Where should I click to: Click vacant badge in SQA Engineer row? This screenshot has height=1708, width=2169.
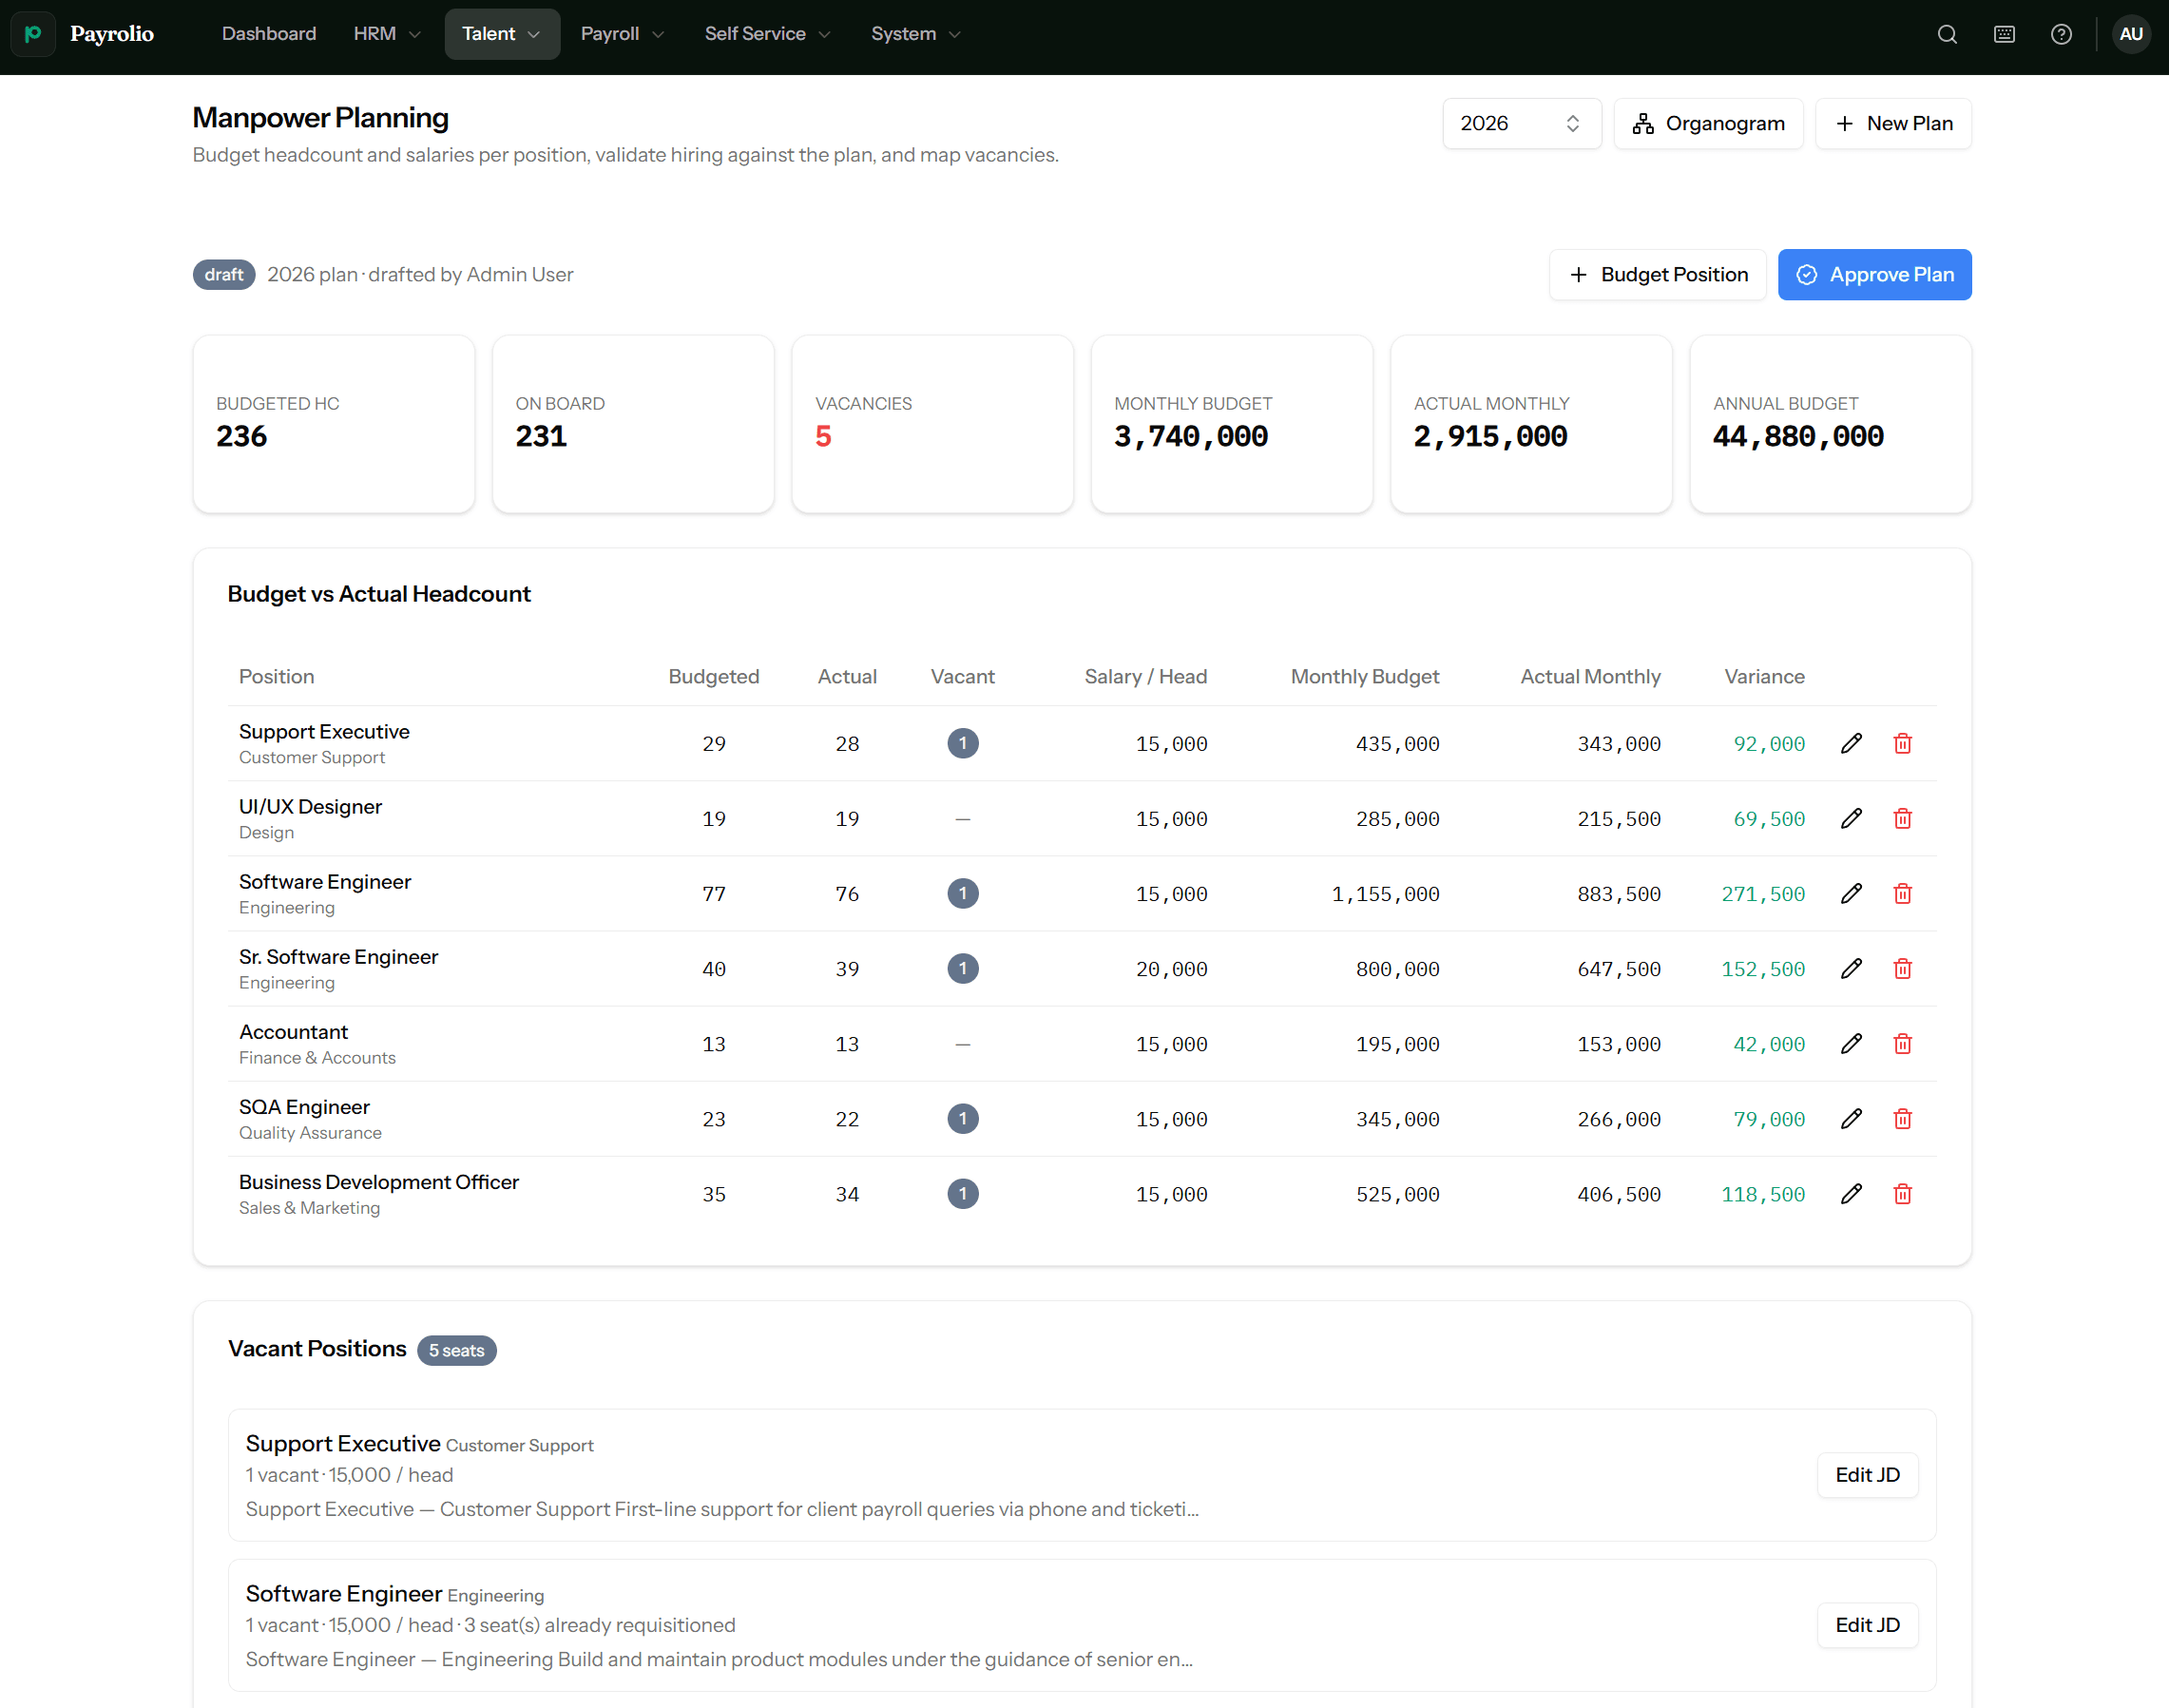coord(962,1118)
